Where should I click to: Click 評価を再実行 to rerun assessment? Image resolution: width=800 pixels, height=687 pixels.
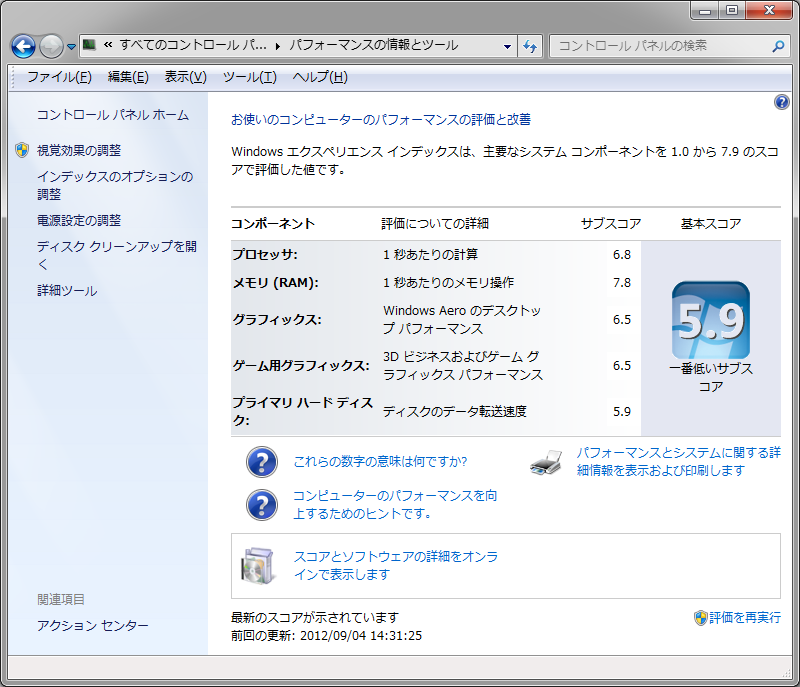[745, 618]
